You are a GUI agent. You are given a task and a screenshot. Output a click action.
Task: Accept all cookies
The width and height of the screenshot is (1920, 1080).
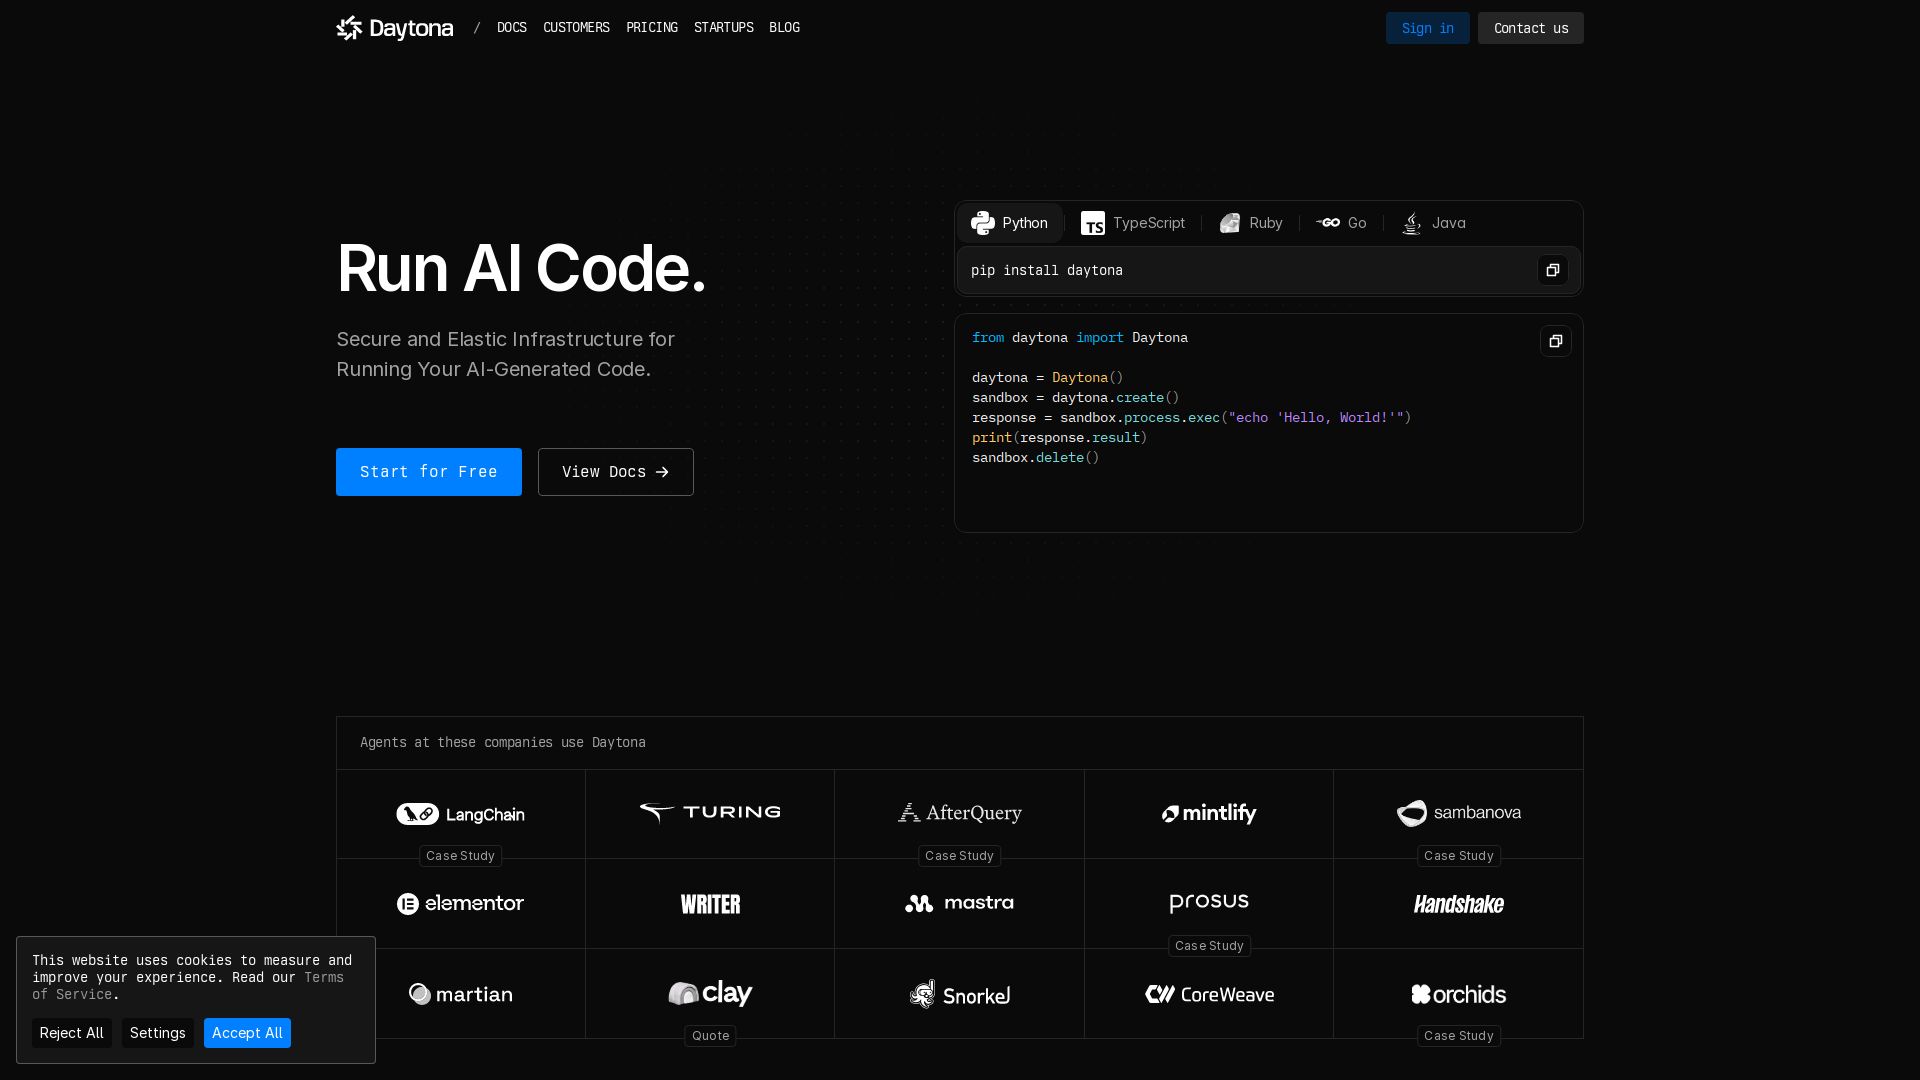tap(247, 1033)
